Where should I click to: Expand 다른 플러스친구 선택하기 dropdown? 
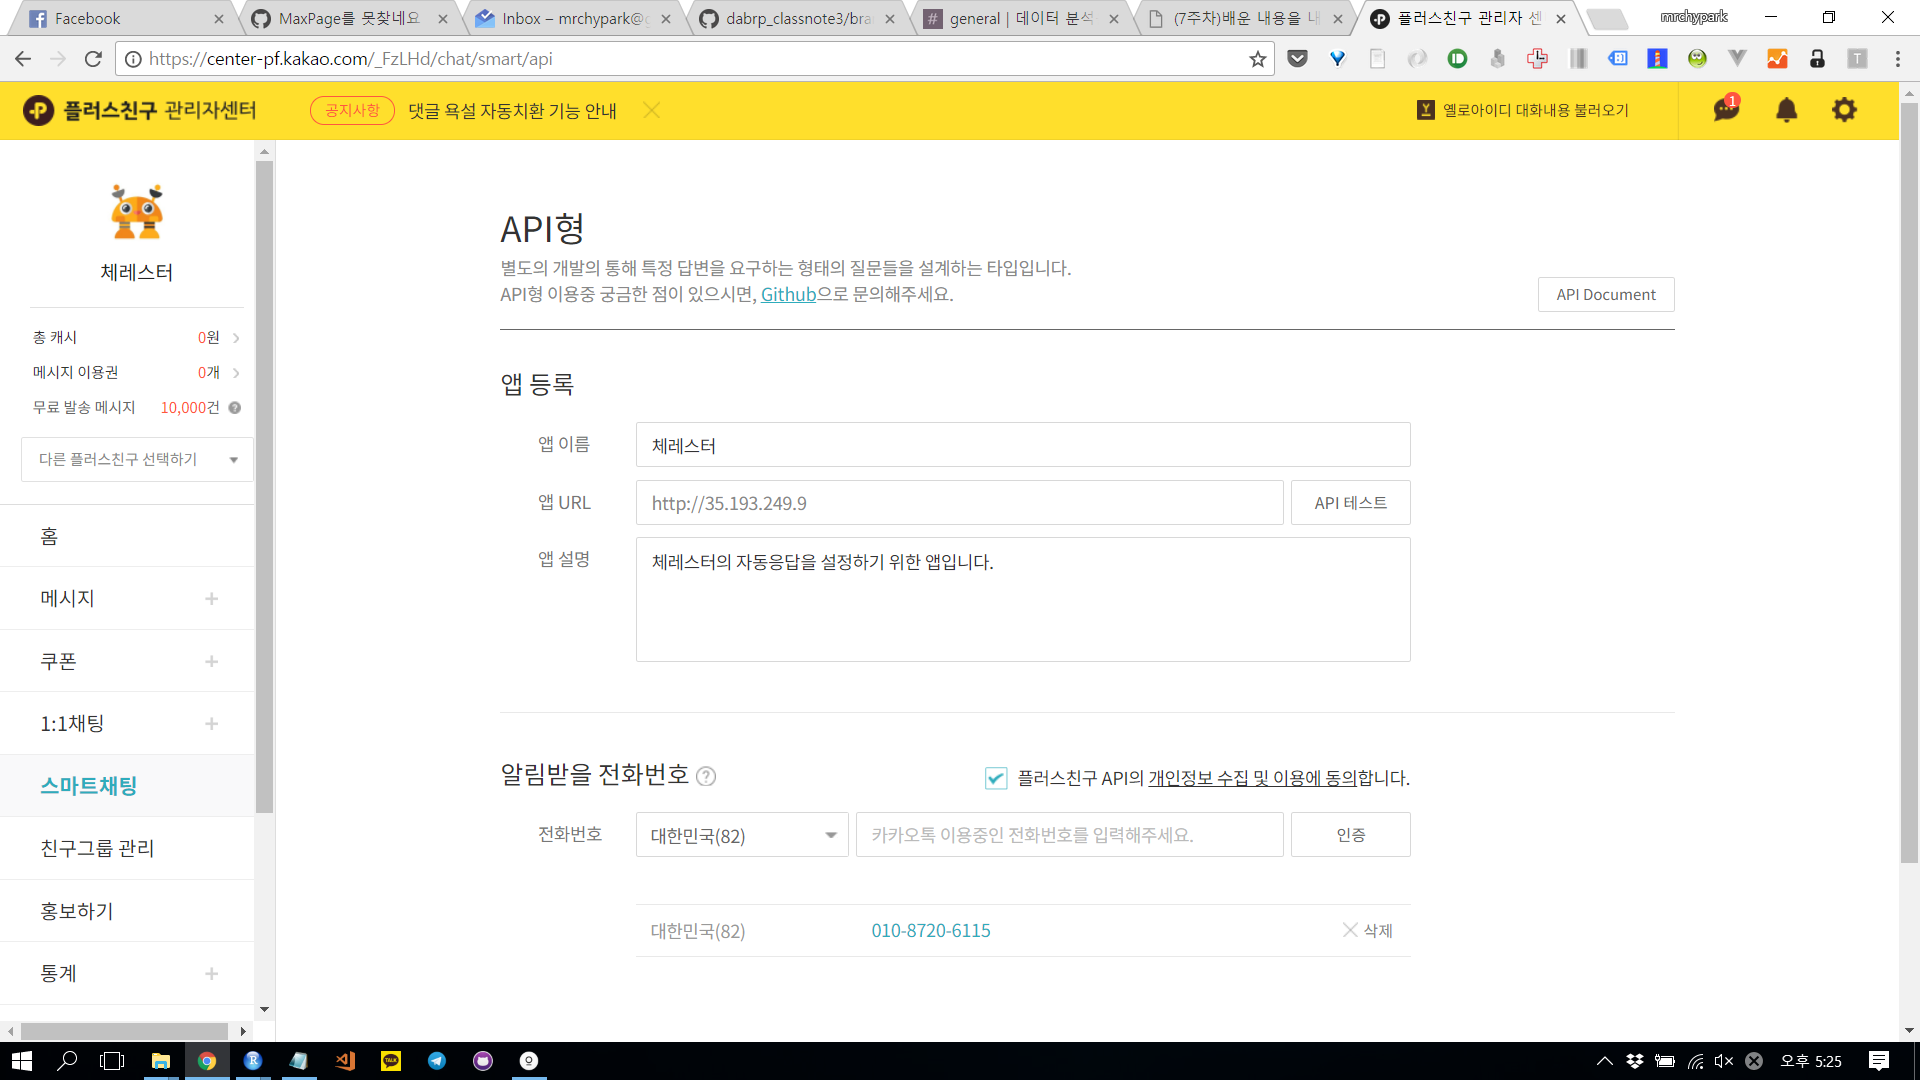click(x=137, y=459)
